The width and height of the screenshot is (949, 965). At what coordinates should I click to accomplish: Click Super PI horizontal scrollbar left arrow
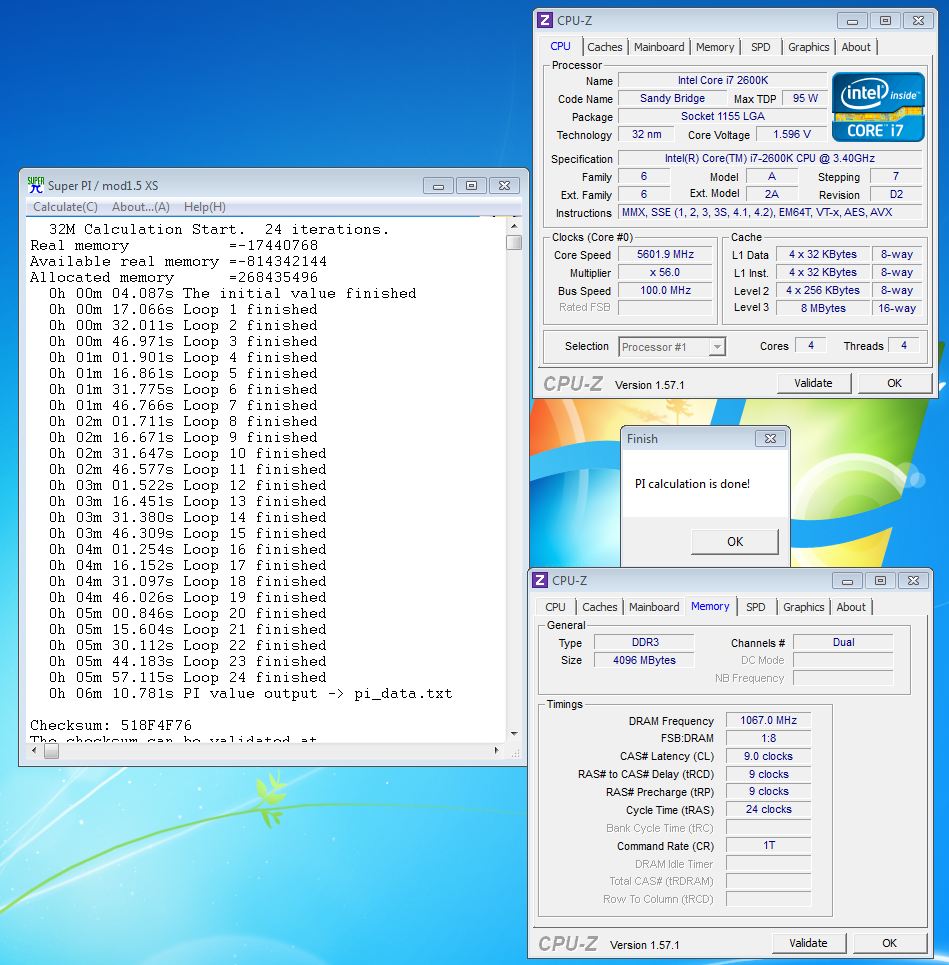tap(34, 751)
